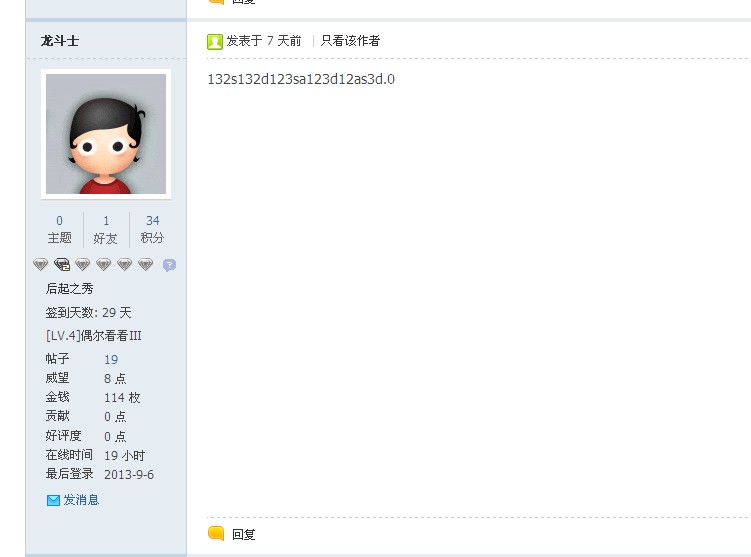Reply using the bottom 回复 link
This screenshot has height=557, width=751.
coord(243,534)
